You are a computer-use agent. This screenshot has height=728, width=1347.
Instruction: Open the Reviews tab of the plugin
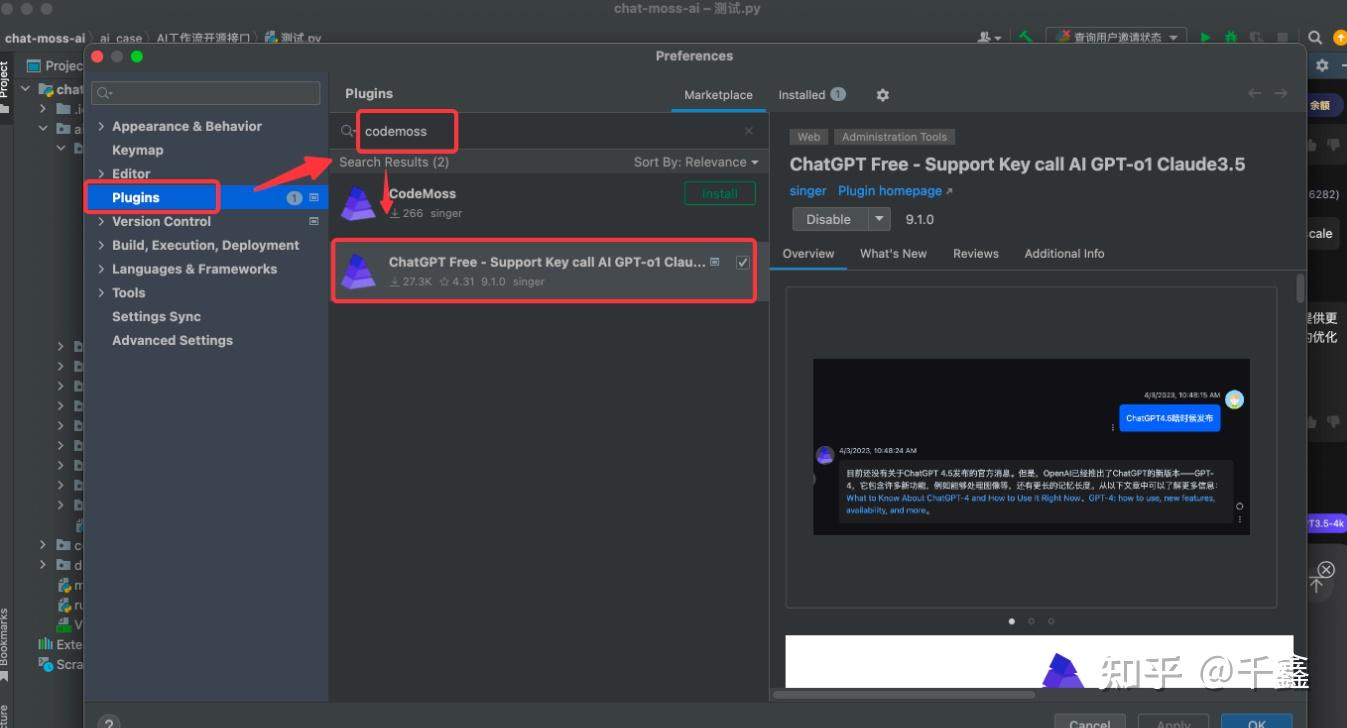(975, 253)
